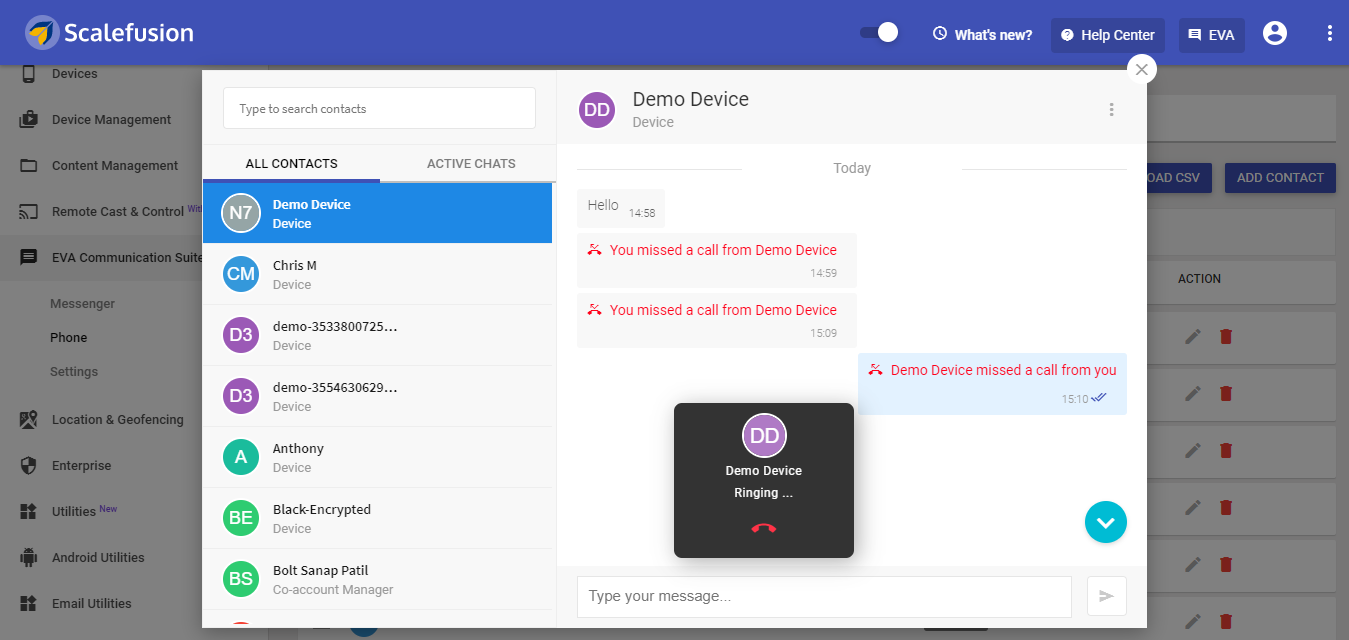1349x640 pixels.
Task: Click the Upload CSV button
Action: tap(1180, 177)
